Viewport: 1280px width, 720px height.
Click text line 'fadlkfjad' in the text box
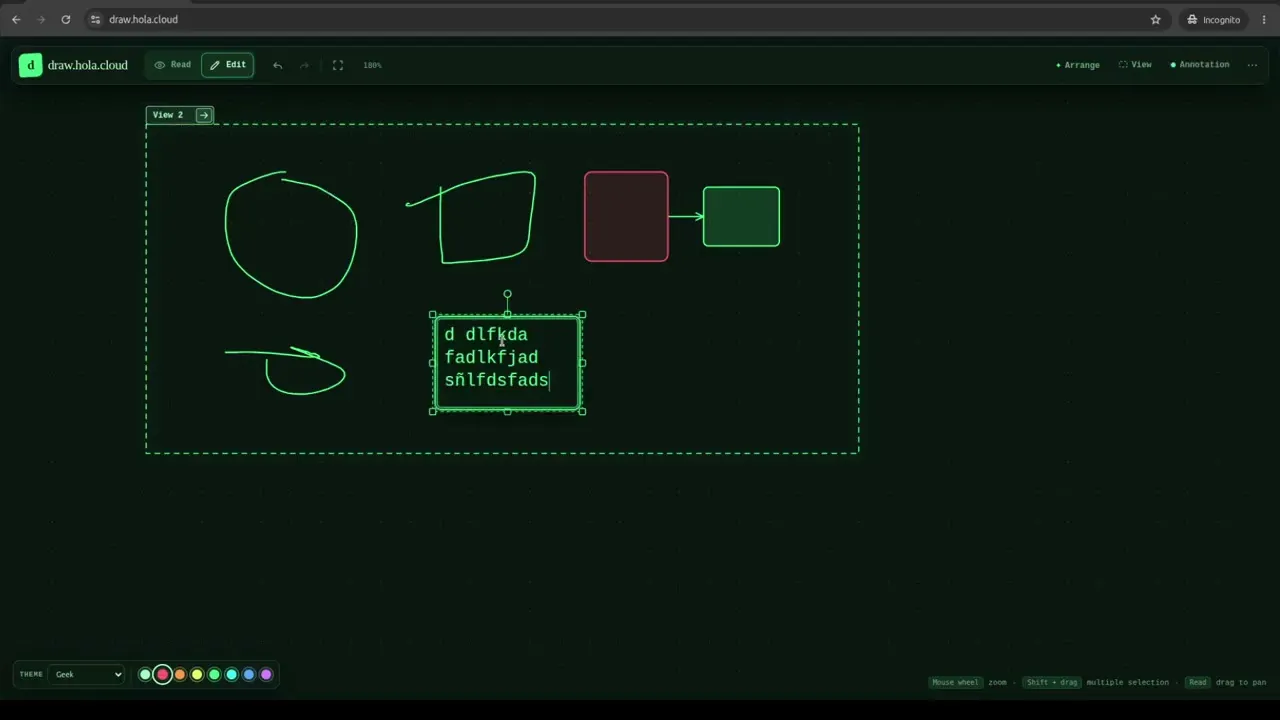point(491,357)
